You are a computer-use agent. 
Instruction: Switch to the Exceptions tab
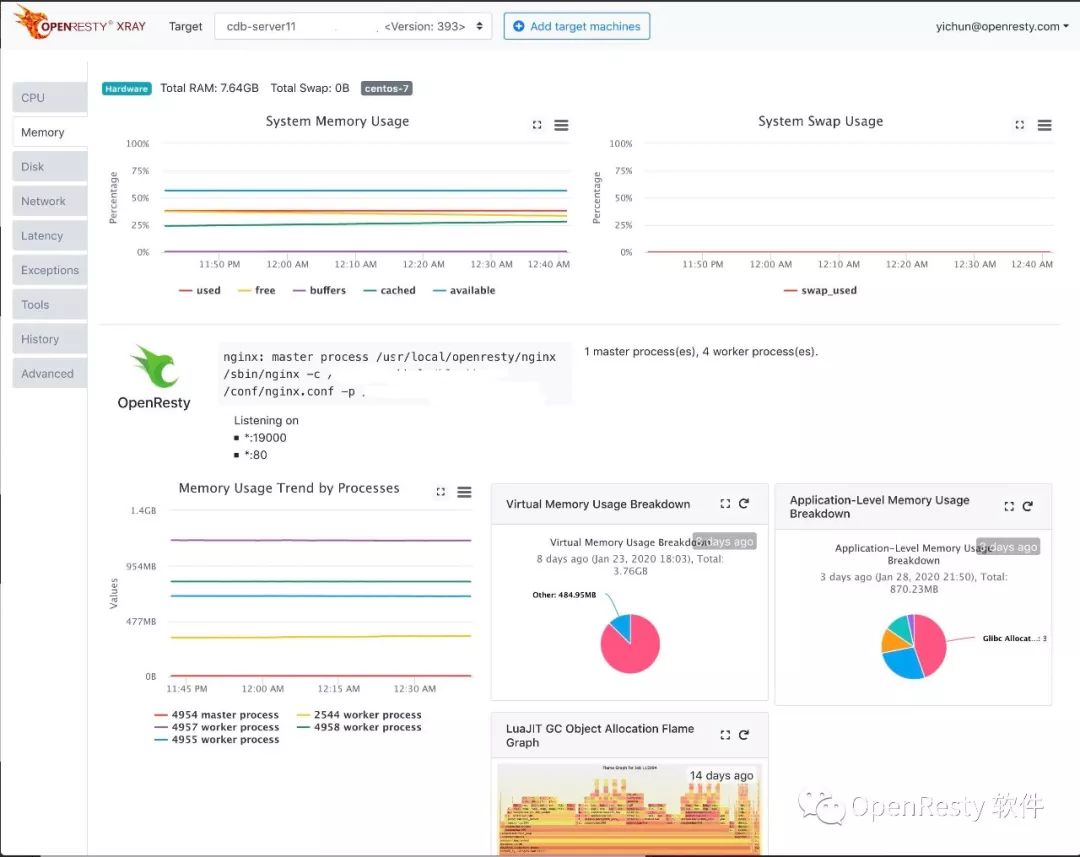click(x=50, y=270)
